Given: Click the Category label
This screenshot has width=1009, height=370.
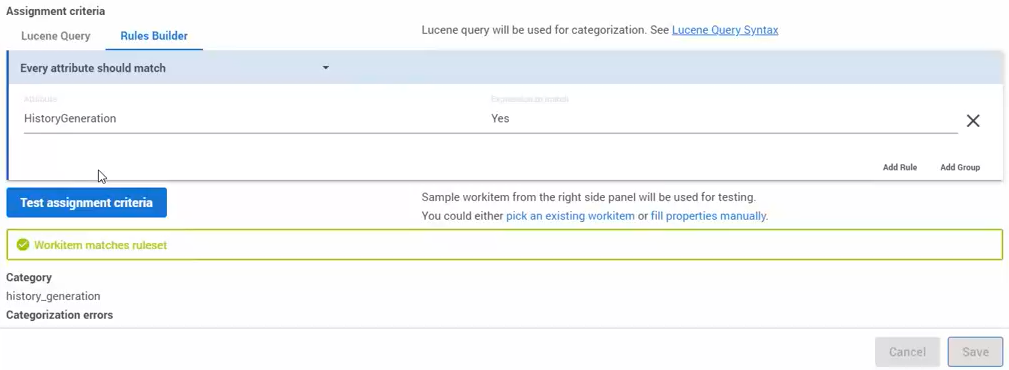Looking at the screenshot, I should 29,277.
